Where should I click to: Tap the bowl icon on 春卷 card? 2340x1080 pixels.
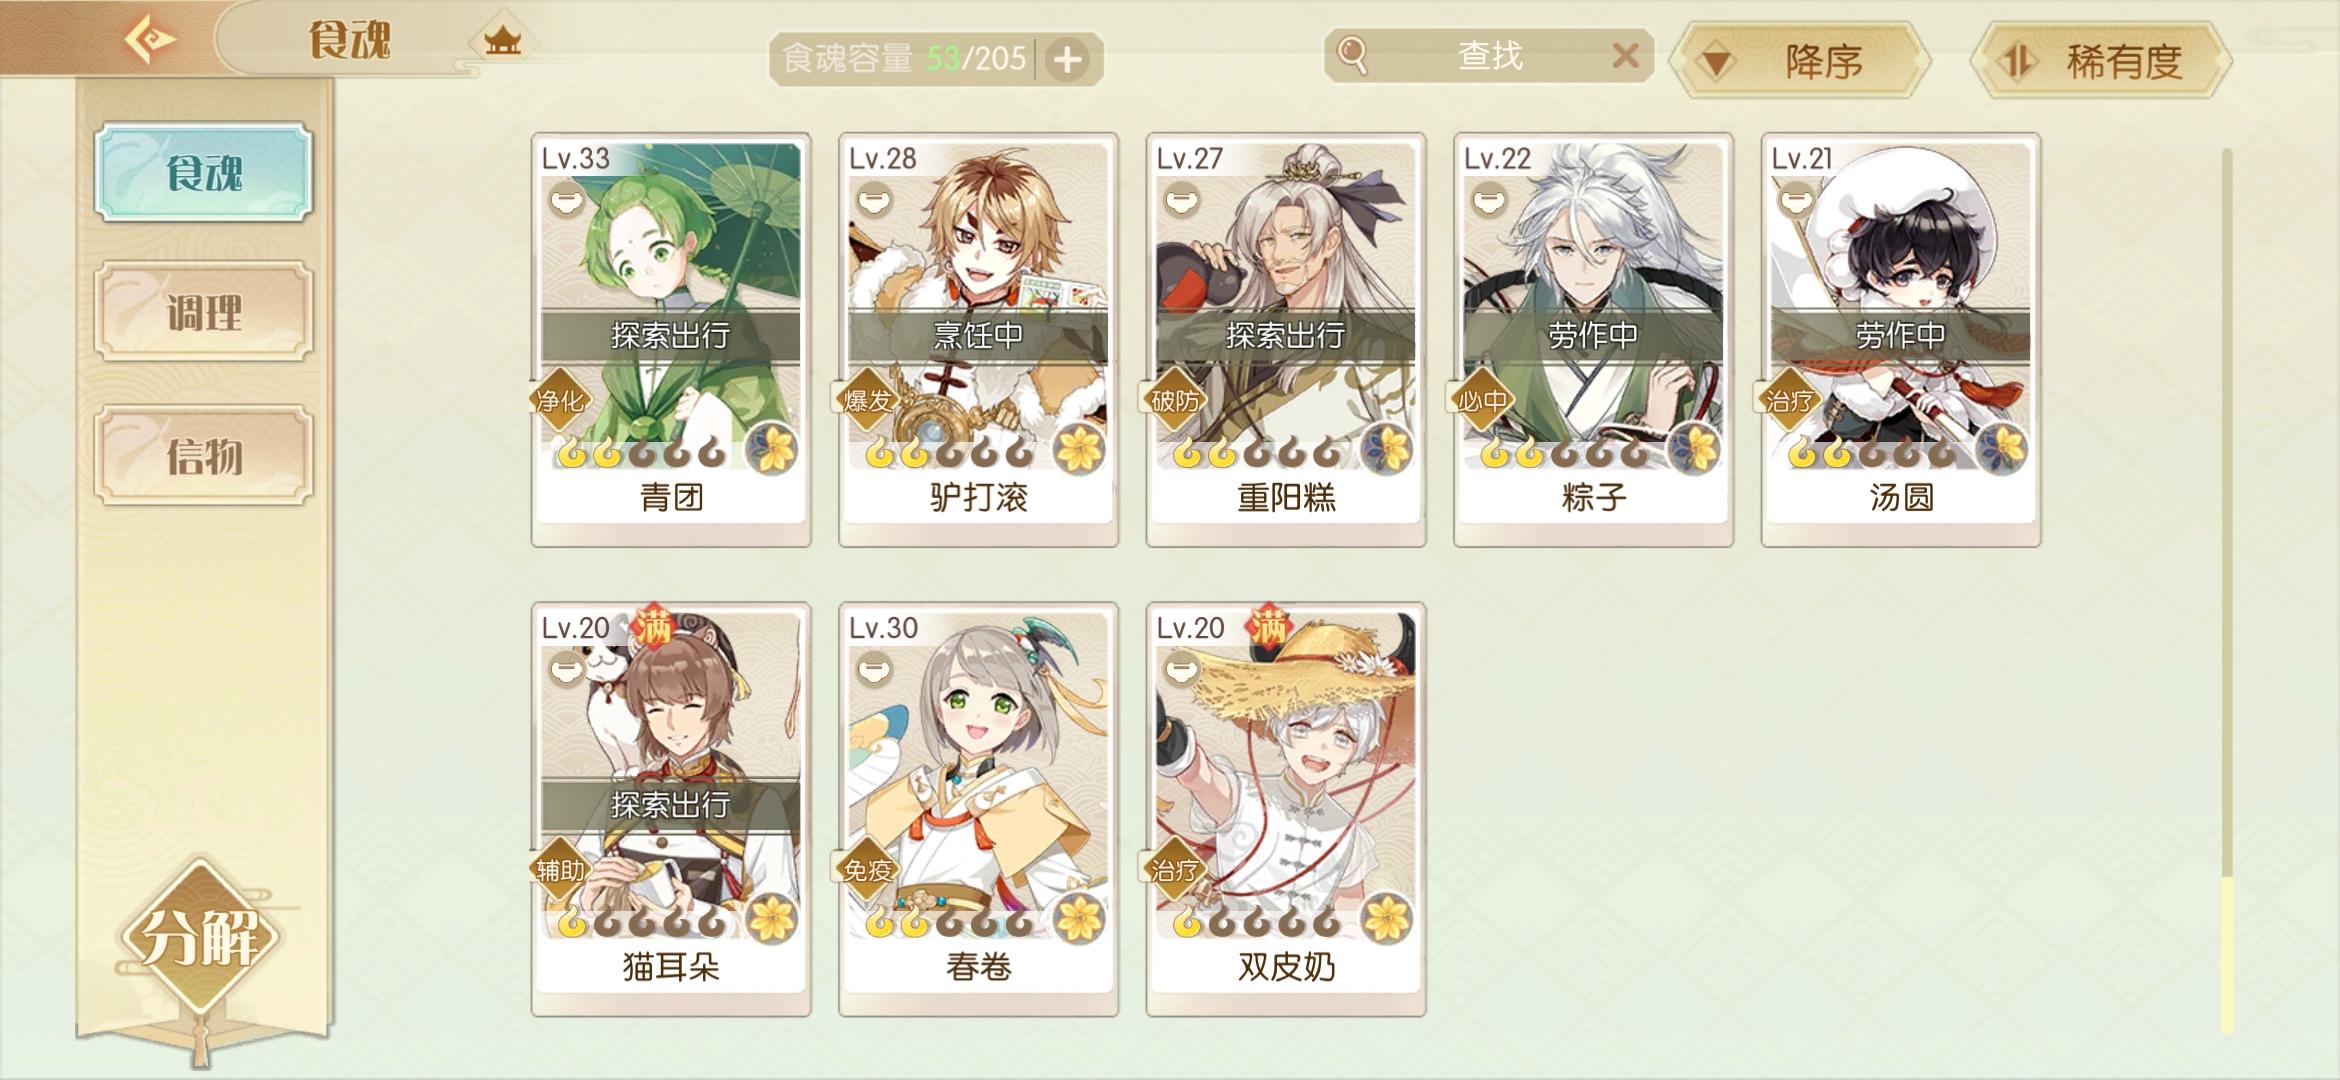tap(874, 669)
